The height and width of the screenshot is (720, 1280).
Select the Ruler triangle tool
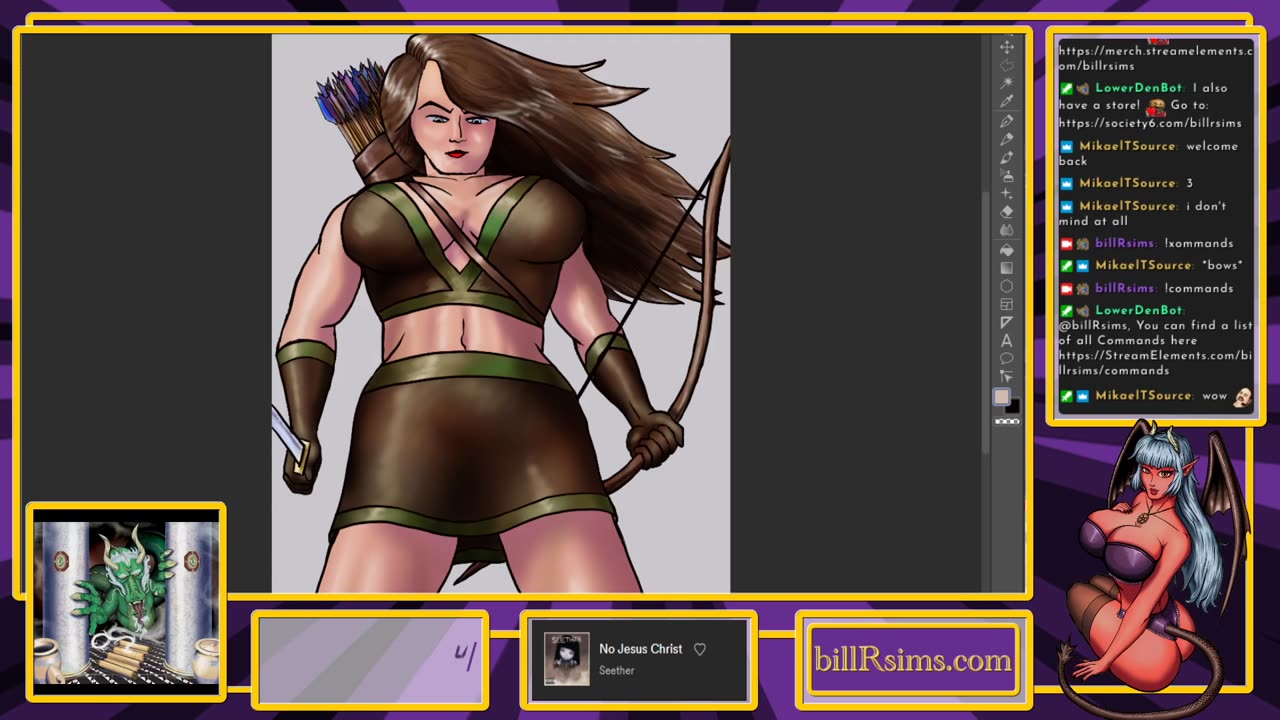1007,322
